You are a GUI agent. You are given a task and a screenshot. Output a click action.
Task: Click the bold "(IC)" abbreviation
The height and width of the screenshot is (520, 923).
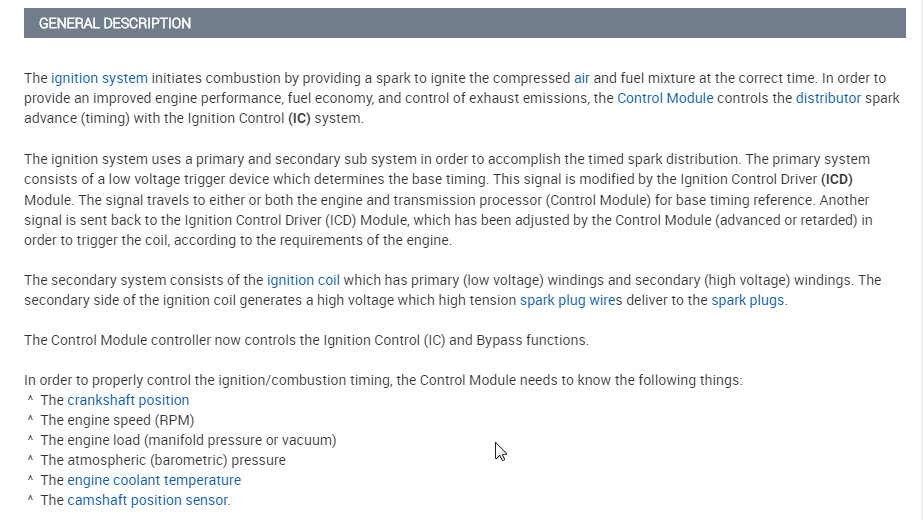click(300, 118)
